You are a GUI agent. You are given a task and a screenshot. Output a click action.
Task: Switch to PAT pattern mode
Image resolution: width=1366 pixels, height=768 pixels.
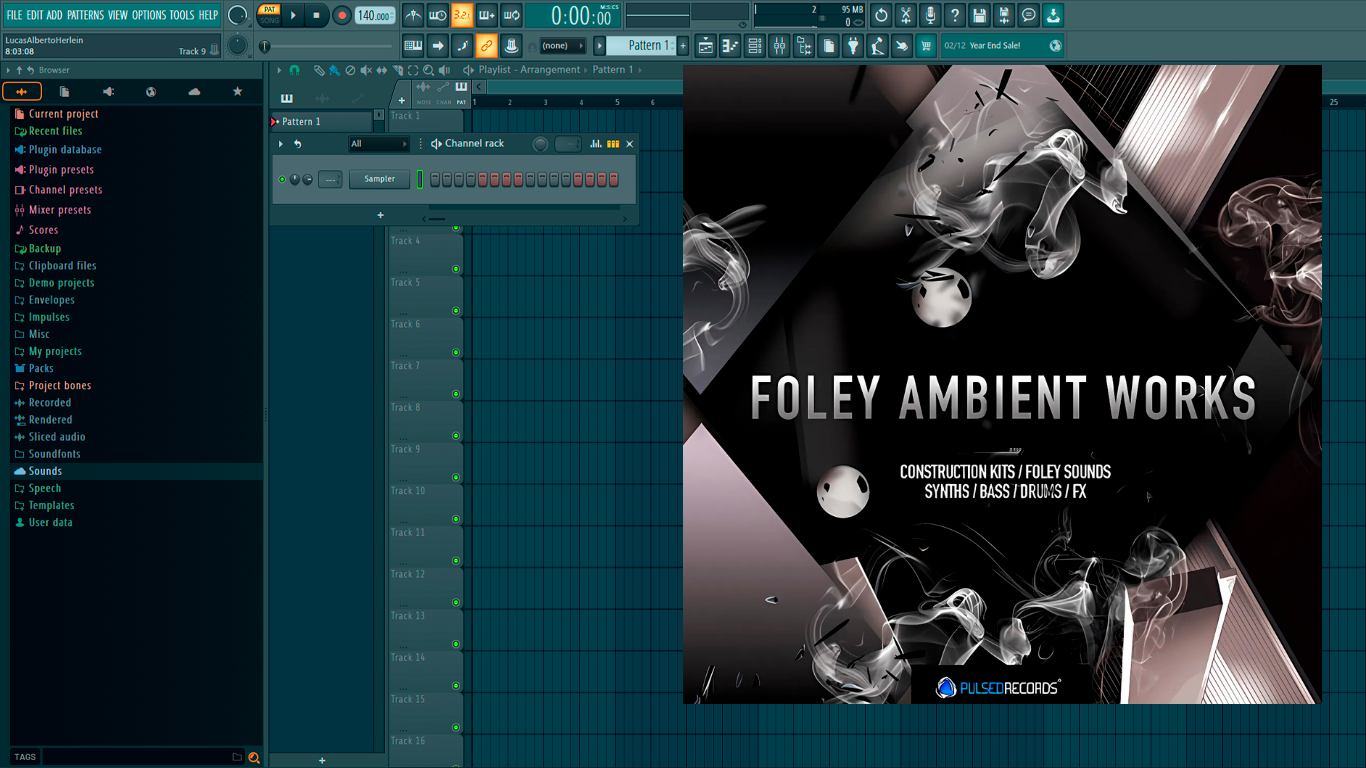click(x=269, y=10)
